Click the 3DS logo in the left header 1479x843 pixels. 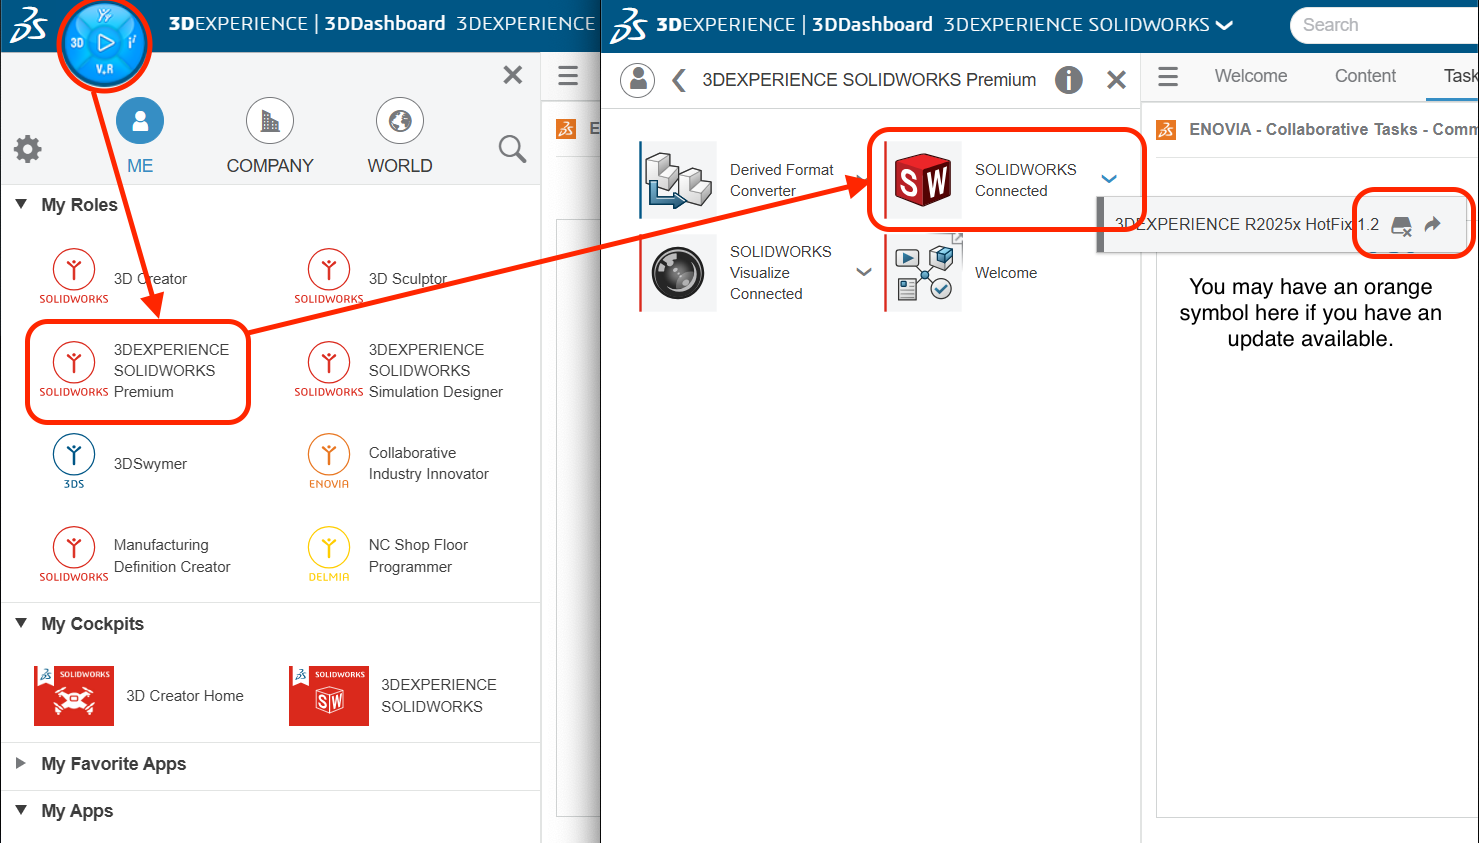(28, 26)
